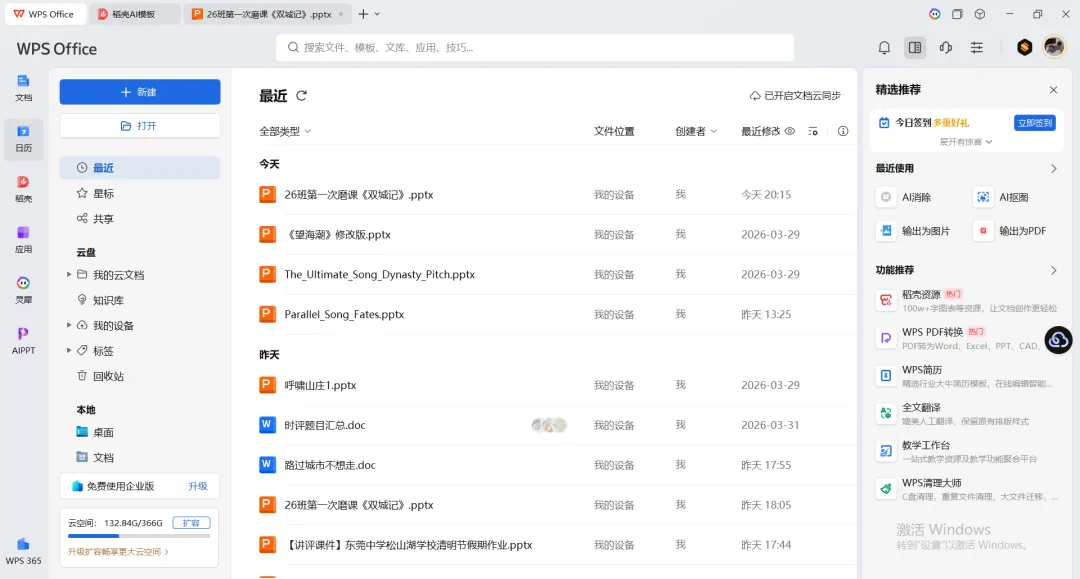The image size is (1080, 579).
Task: Open 全文翻译 feature
Action: click(967, 414)
